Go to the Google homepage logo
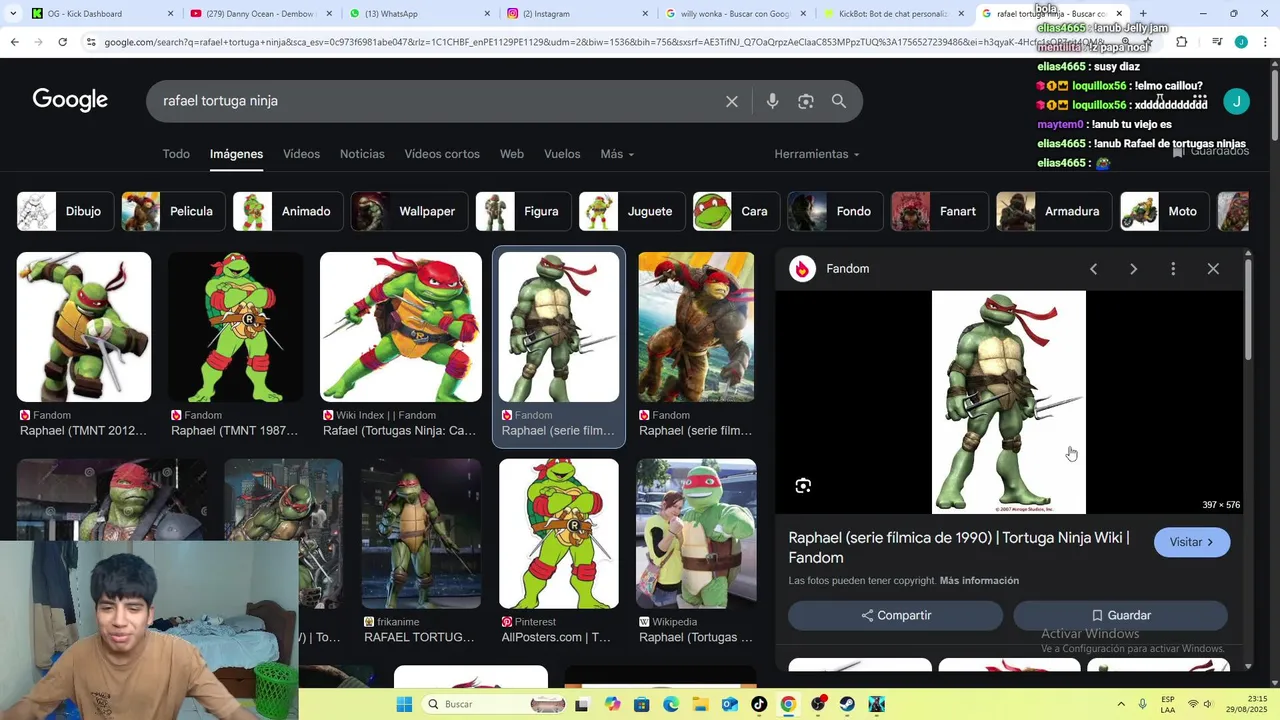 tap(70, 100)
